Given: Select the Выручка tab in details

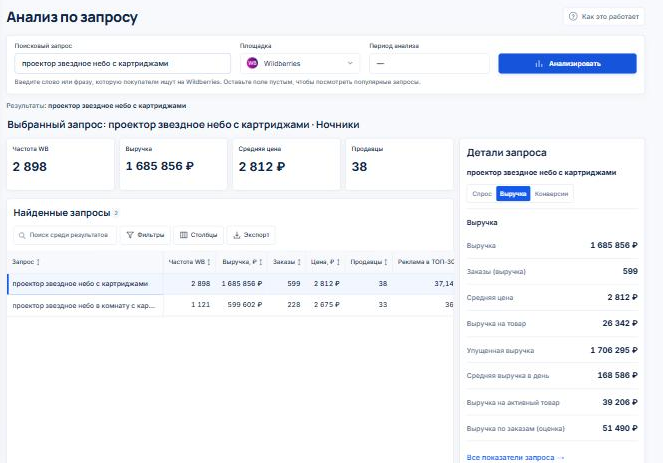Looking at the screenshot, I should pos(513,194).
